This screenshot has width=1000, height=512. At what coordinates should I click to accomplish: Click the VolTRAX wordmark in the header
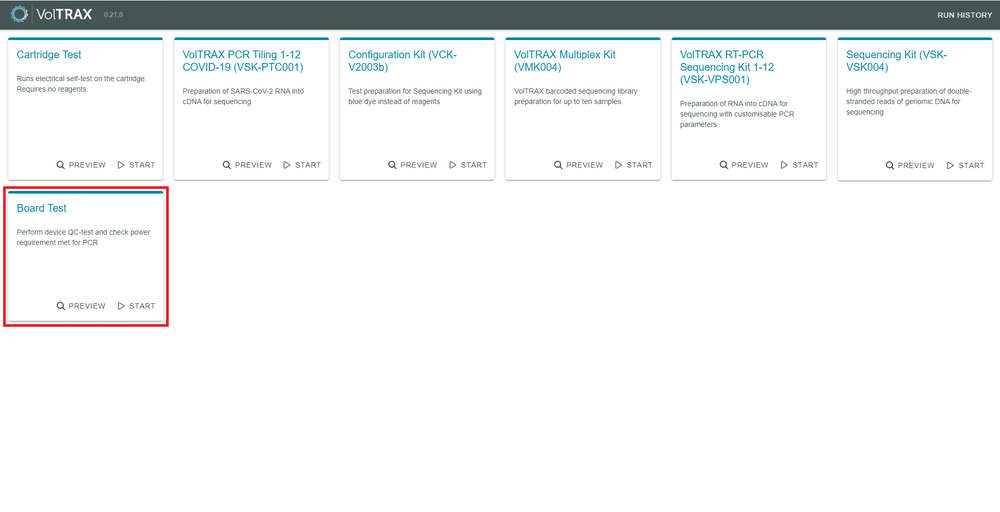pos(64,13)
